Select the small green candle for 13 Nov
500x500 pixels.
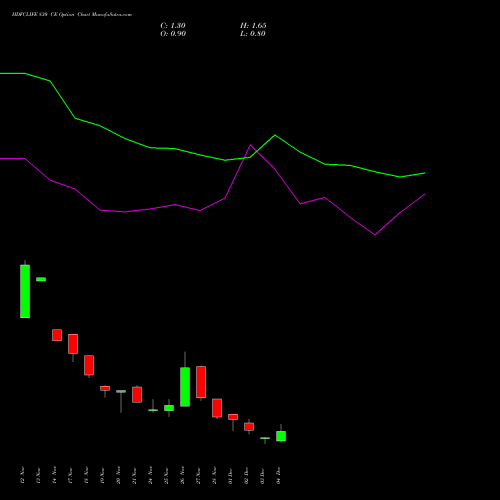pyautogui.click(x=41, y=279)
